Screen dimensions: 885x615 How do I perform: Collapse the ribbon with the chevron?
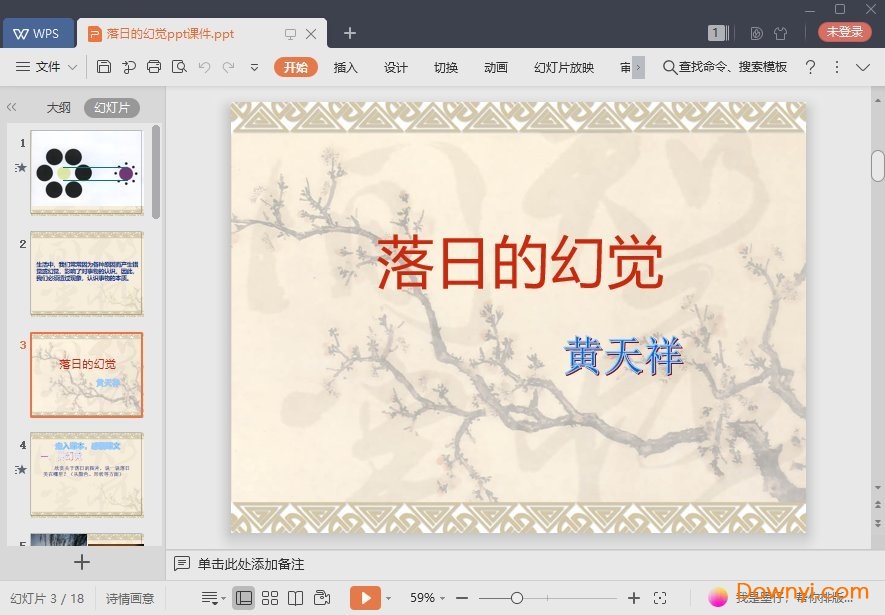[864, 68]
